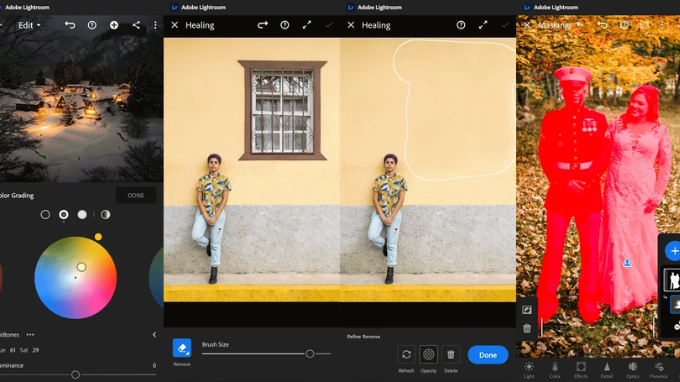Image resolution: width=680 pixels, height=382 pixels.
Task: Click the Sat value 29
Action: pyautogui.click(x=36, y=350)
